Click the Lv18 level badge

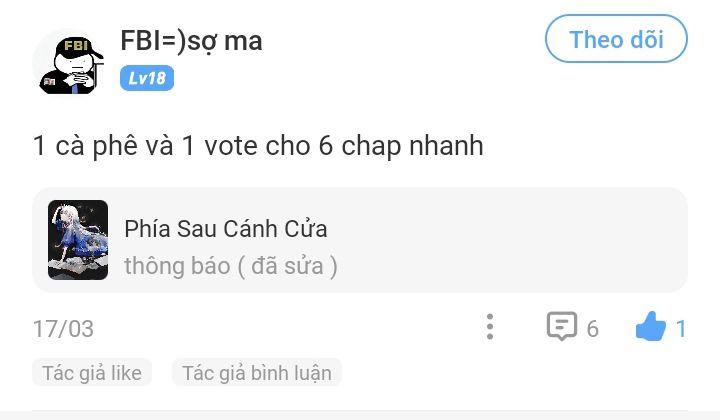tap(146, 78)
